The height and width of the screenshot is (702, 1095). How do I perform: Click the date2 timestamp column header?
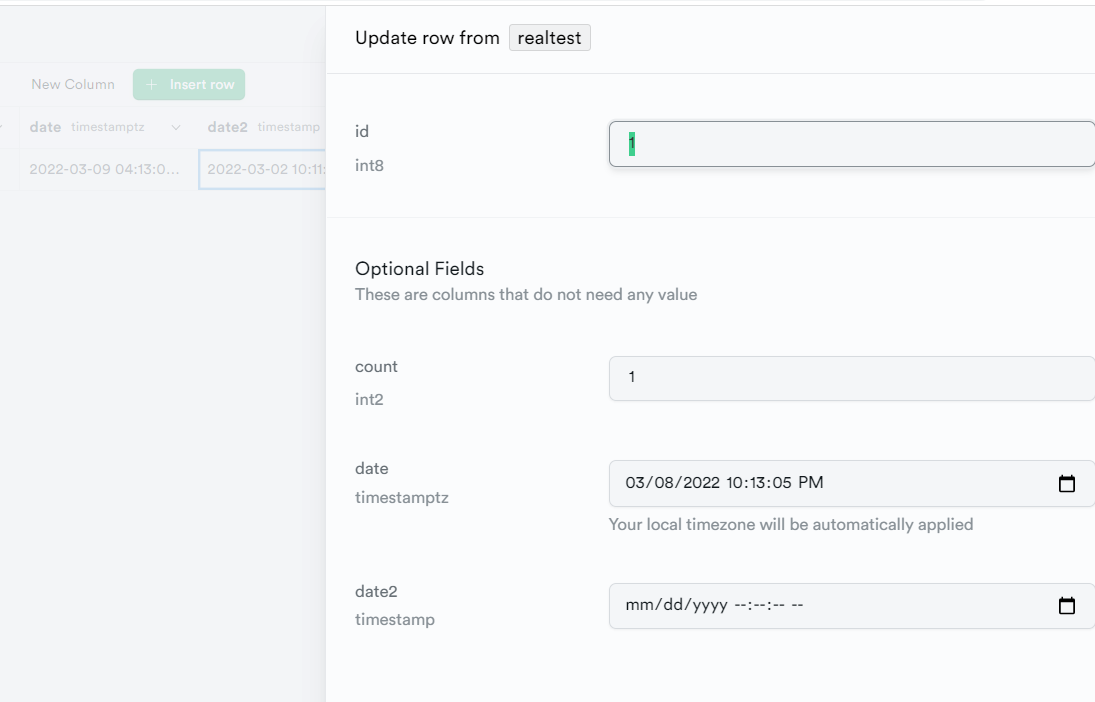263,127
